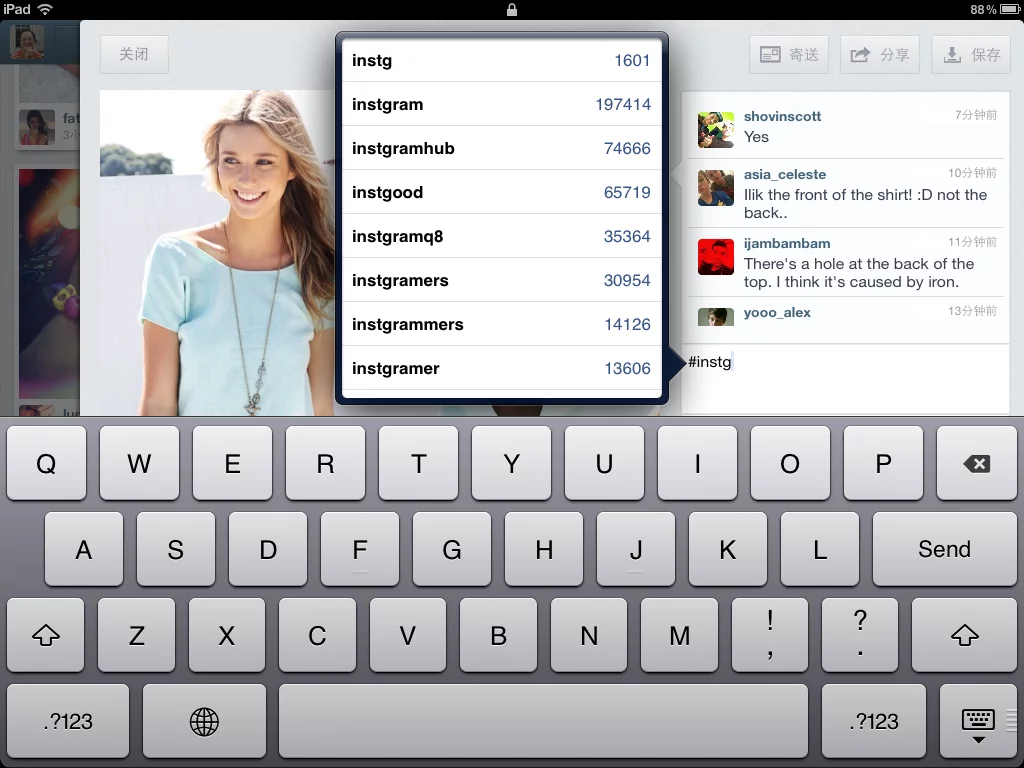Tap the globe language-switch key
This screenshot has width=1024, height=768.
pos(204,721)
